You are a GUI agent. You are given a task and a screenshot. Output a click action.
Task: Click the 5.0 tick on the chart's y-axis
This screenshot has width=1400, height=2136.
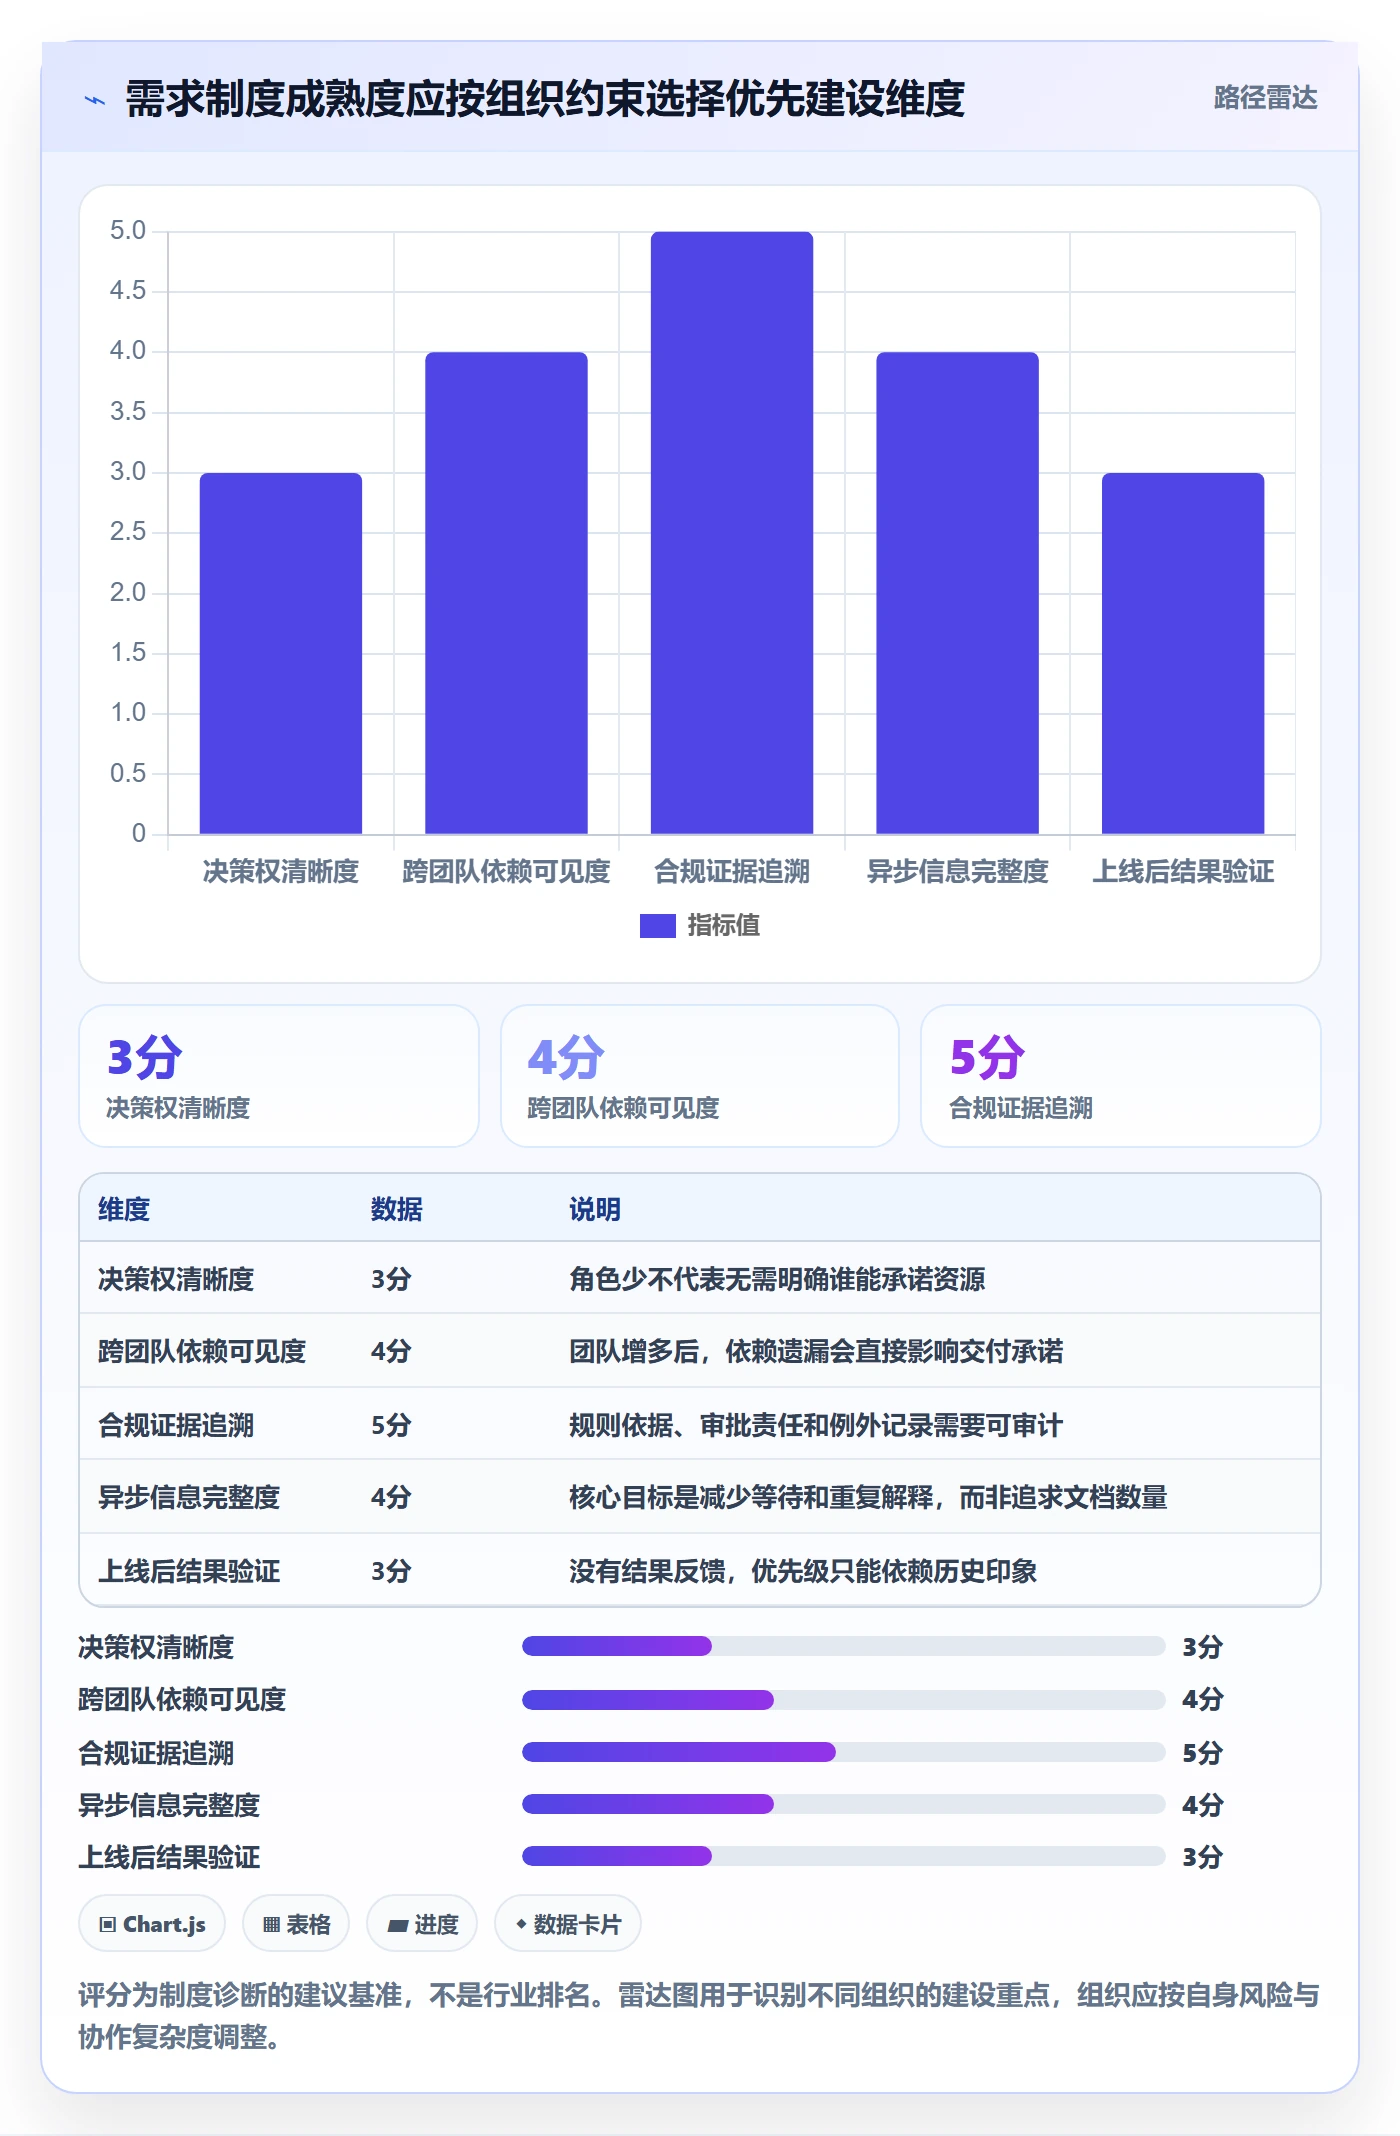pos(128,231)
